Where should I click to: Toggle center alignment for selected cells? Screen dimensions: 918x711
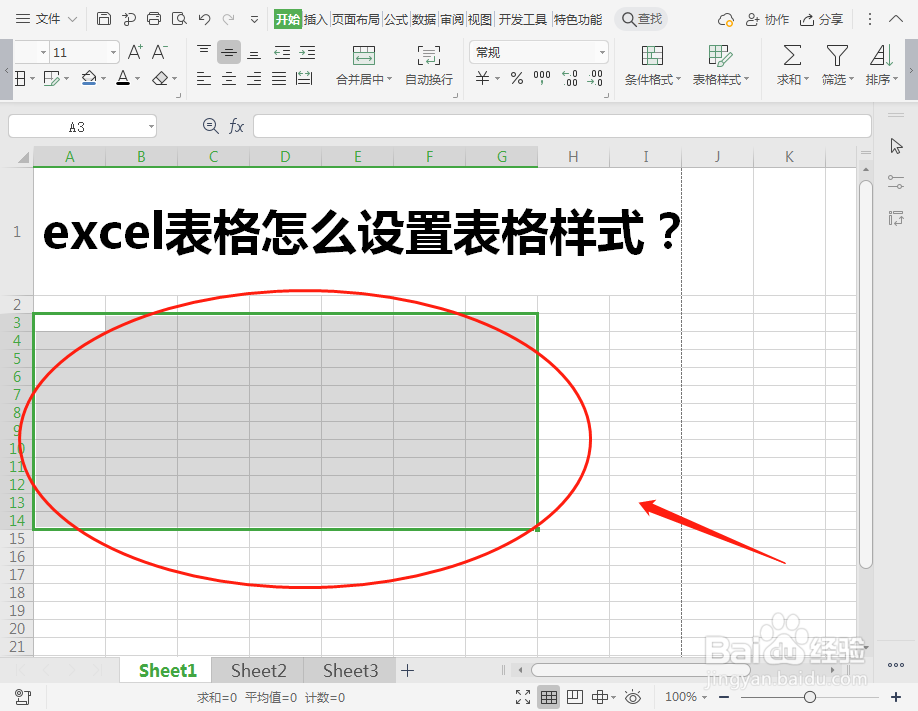[x=227, y=77]
